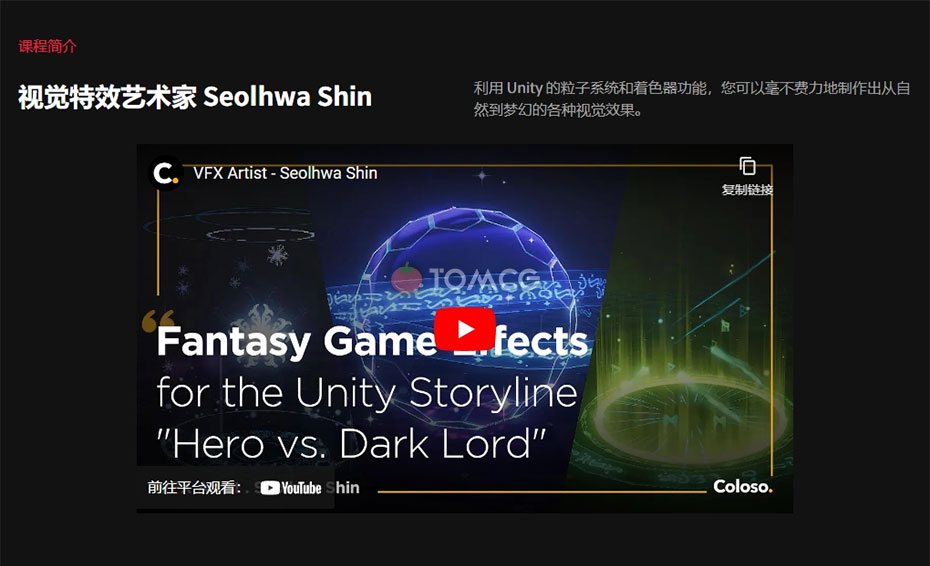Open the YouTube logo link
The height and width of the screenshot is (566, 930).
[x=291, y=488]
